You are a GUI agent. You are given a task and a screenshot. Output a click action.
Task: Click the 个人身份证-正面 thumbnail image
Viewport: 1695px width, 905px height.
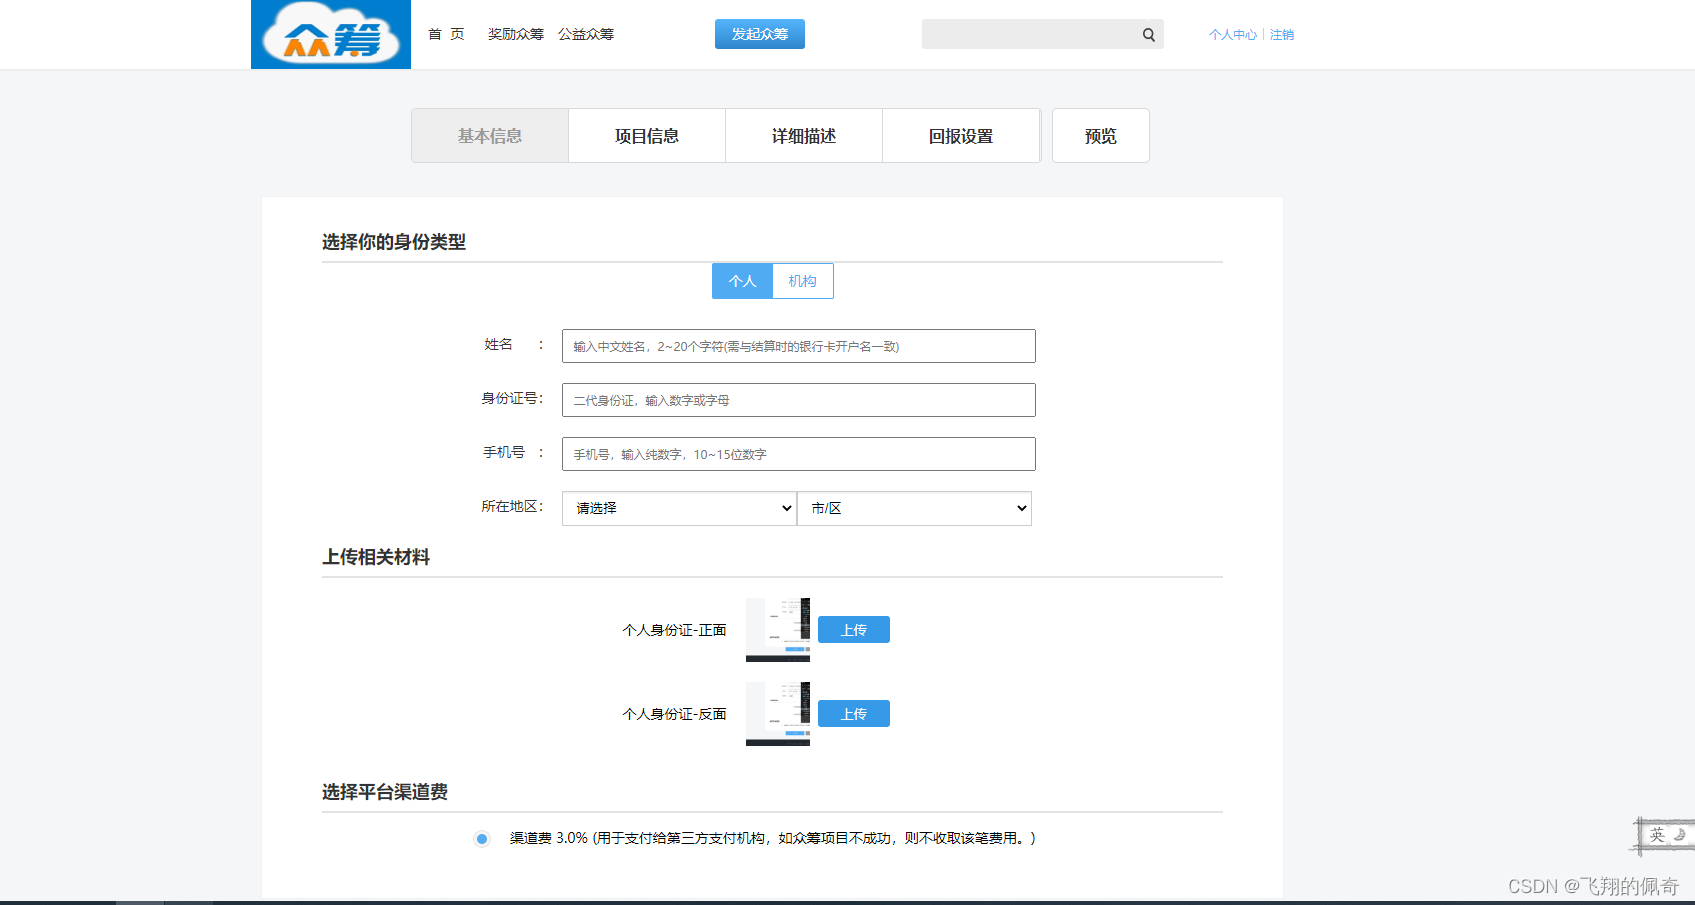pyautogui.click(x=778, y=630)
